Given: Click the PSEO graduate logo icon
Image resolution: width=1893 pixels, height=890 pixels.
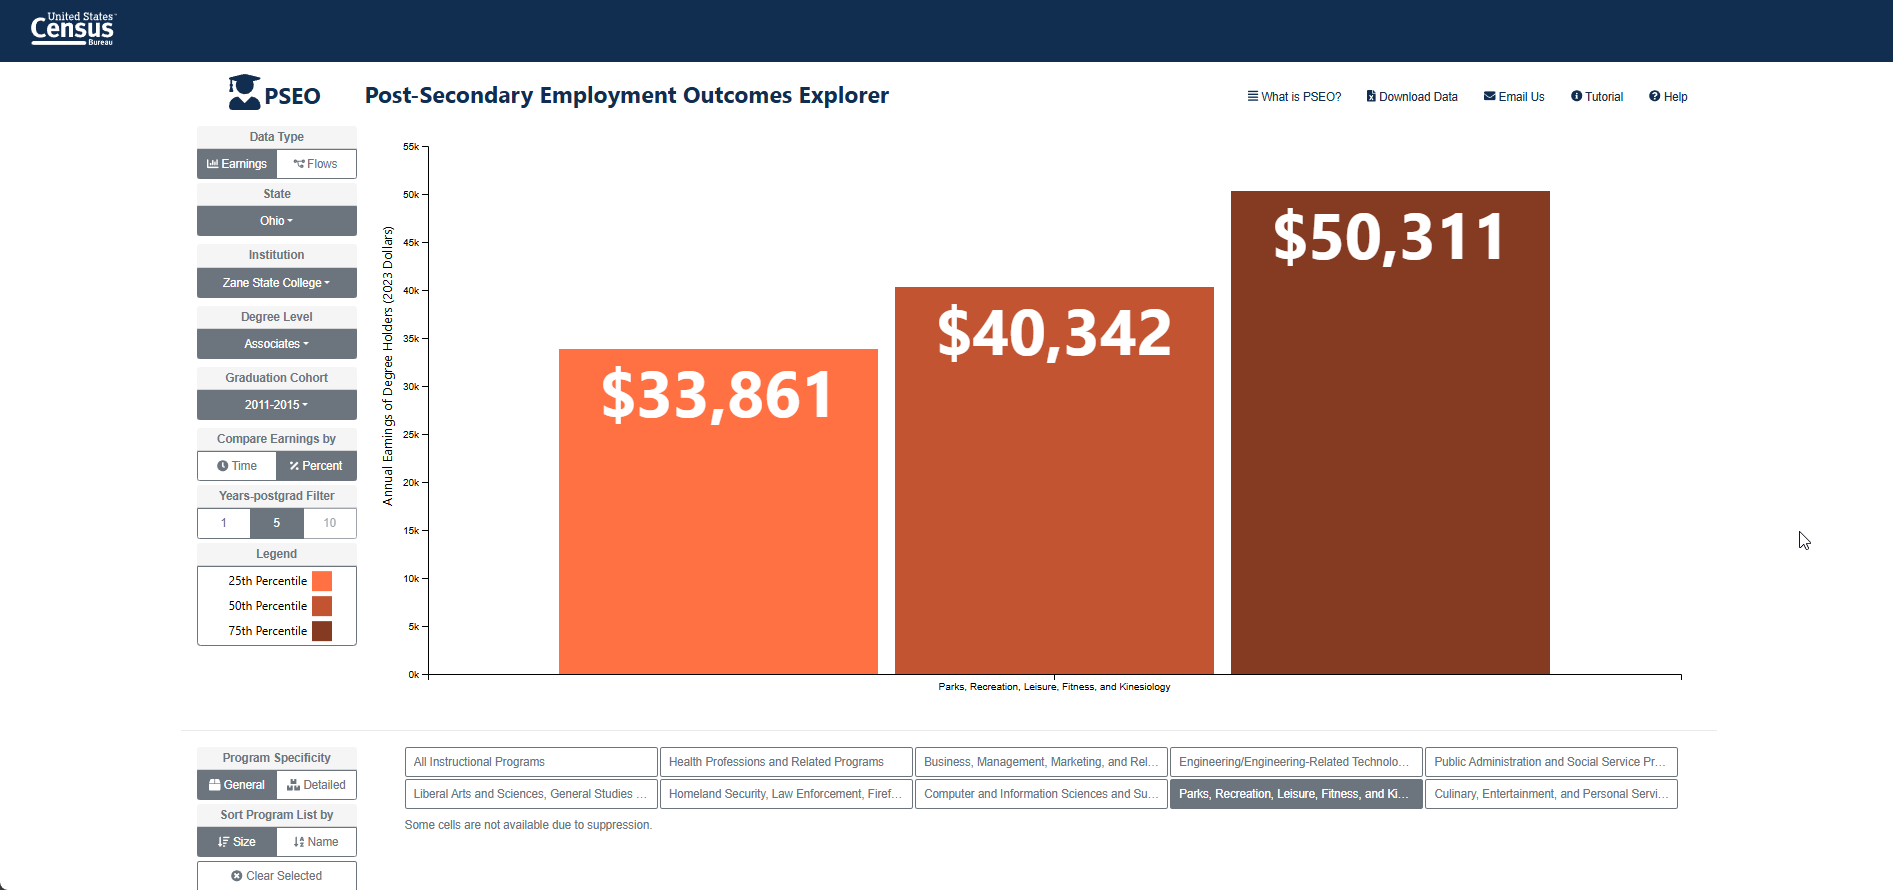Looking at the screenshot, I should click(x=244, y=92).
